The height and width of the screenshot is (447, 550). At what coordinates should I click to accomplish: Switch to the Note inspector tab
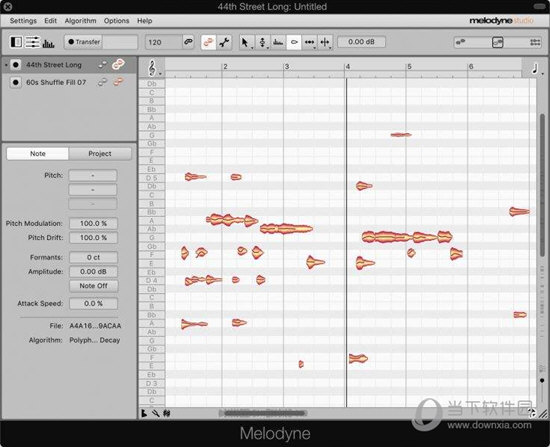(x=38, y=153)
